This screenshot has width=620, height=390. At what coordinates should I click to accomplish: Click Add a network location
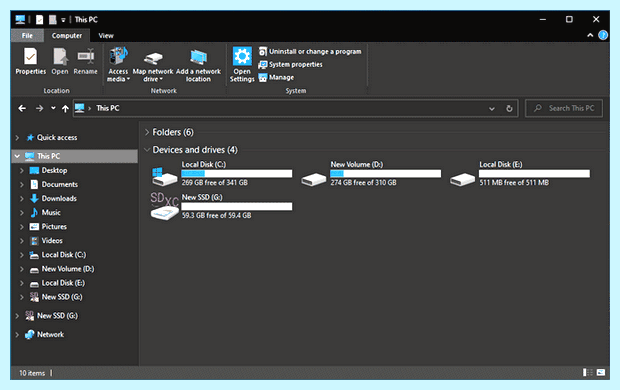tap(198, 64)
